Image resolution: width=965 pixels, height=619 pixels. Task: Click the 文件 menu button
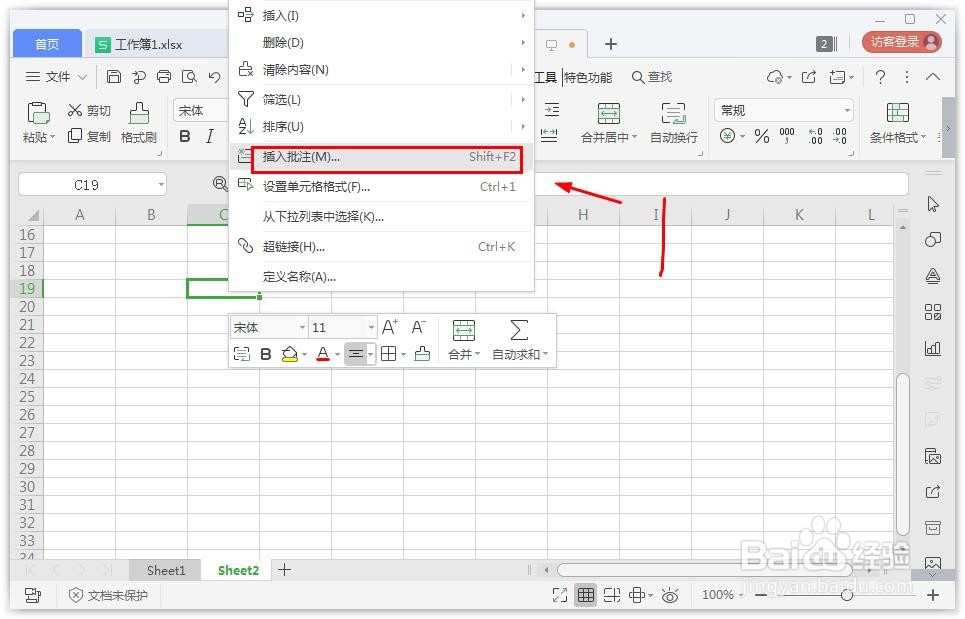click(55, 76)
